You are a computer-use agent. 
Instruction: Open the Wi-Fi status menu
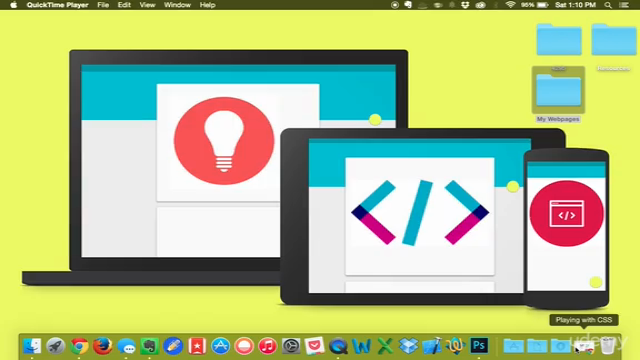click(x=510, y=5)
